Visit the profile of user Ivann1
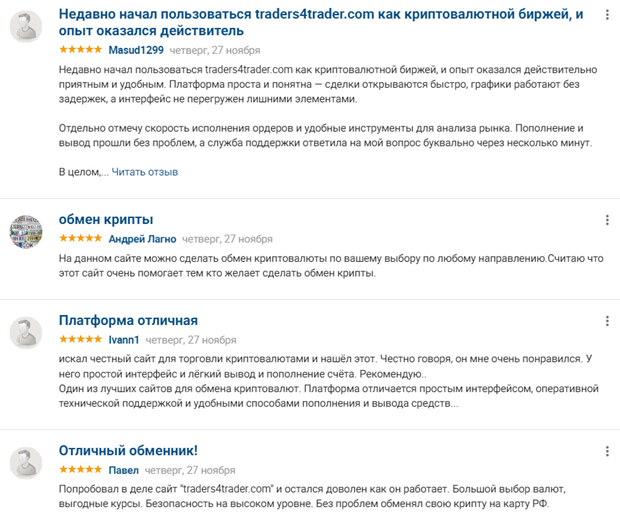Screen dimensions: 620x527 pyautogui.click(x=124, y=340)
